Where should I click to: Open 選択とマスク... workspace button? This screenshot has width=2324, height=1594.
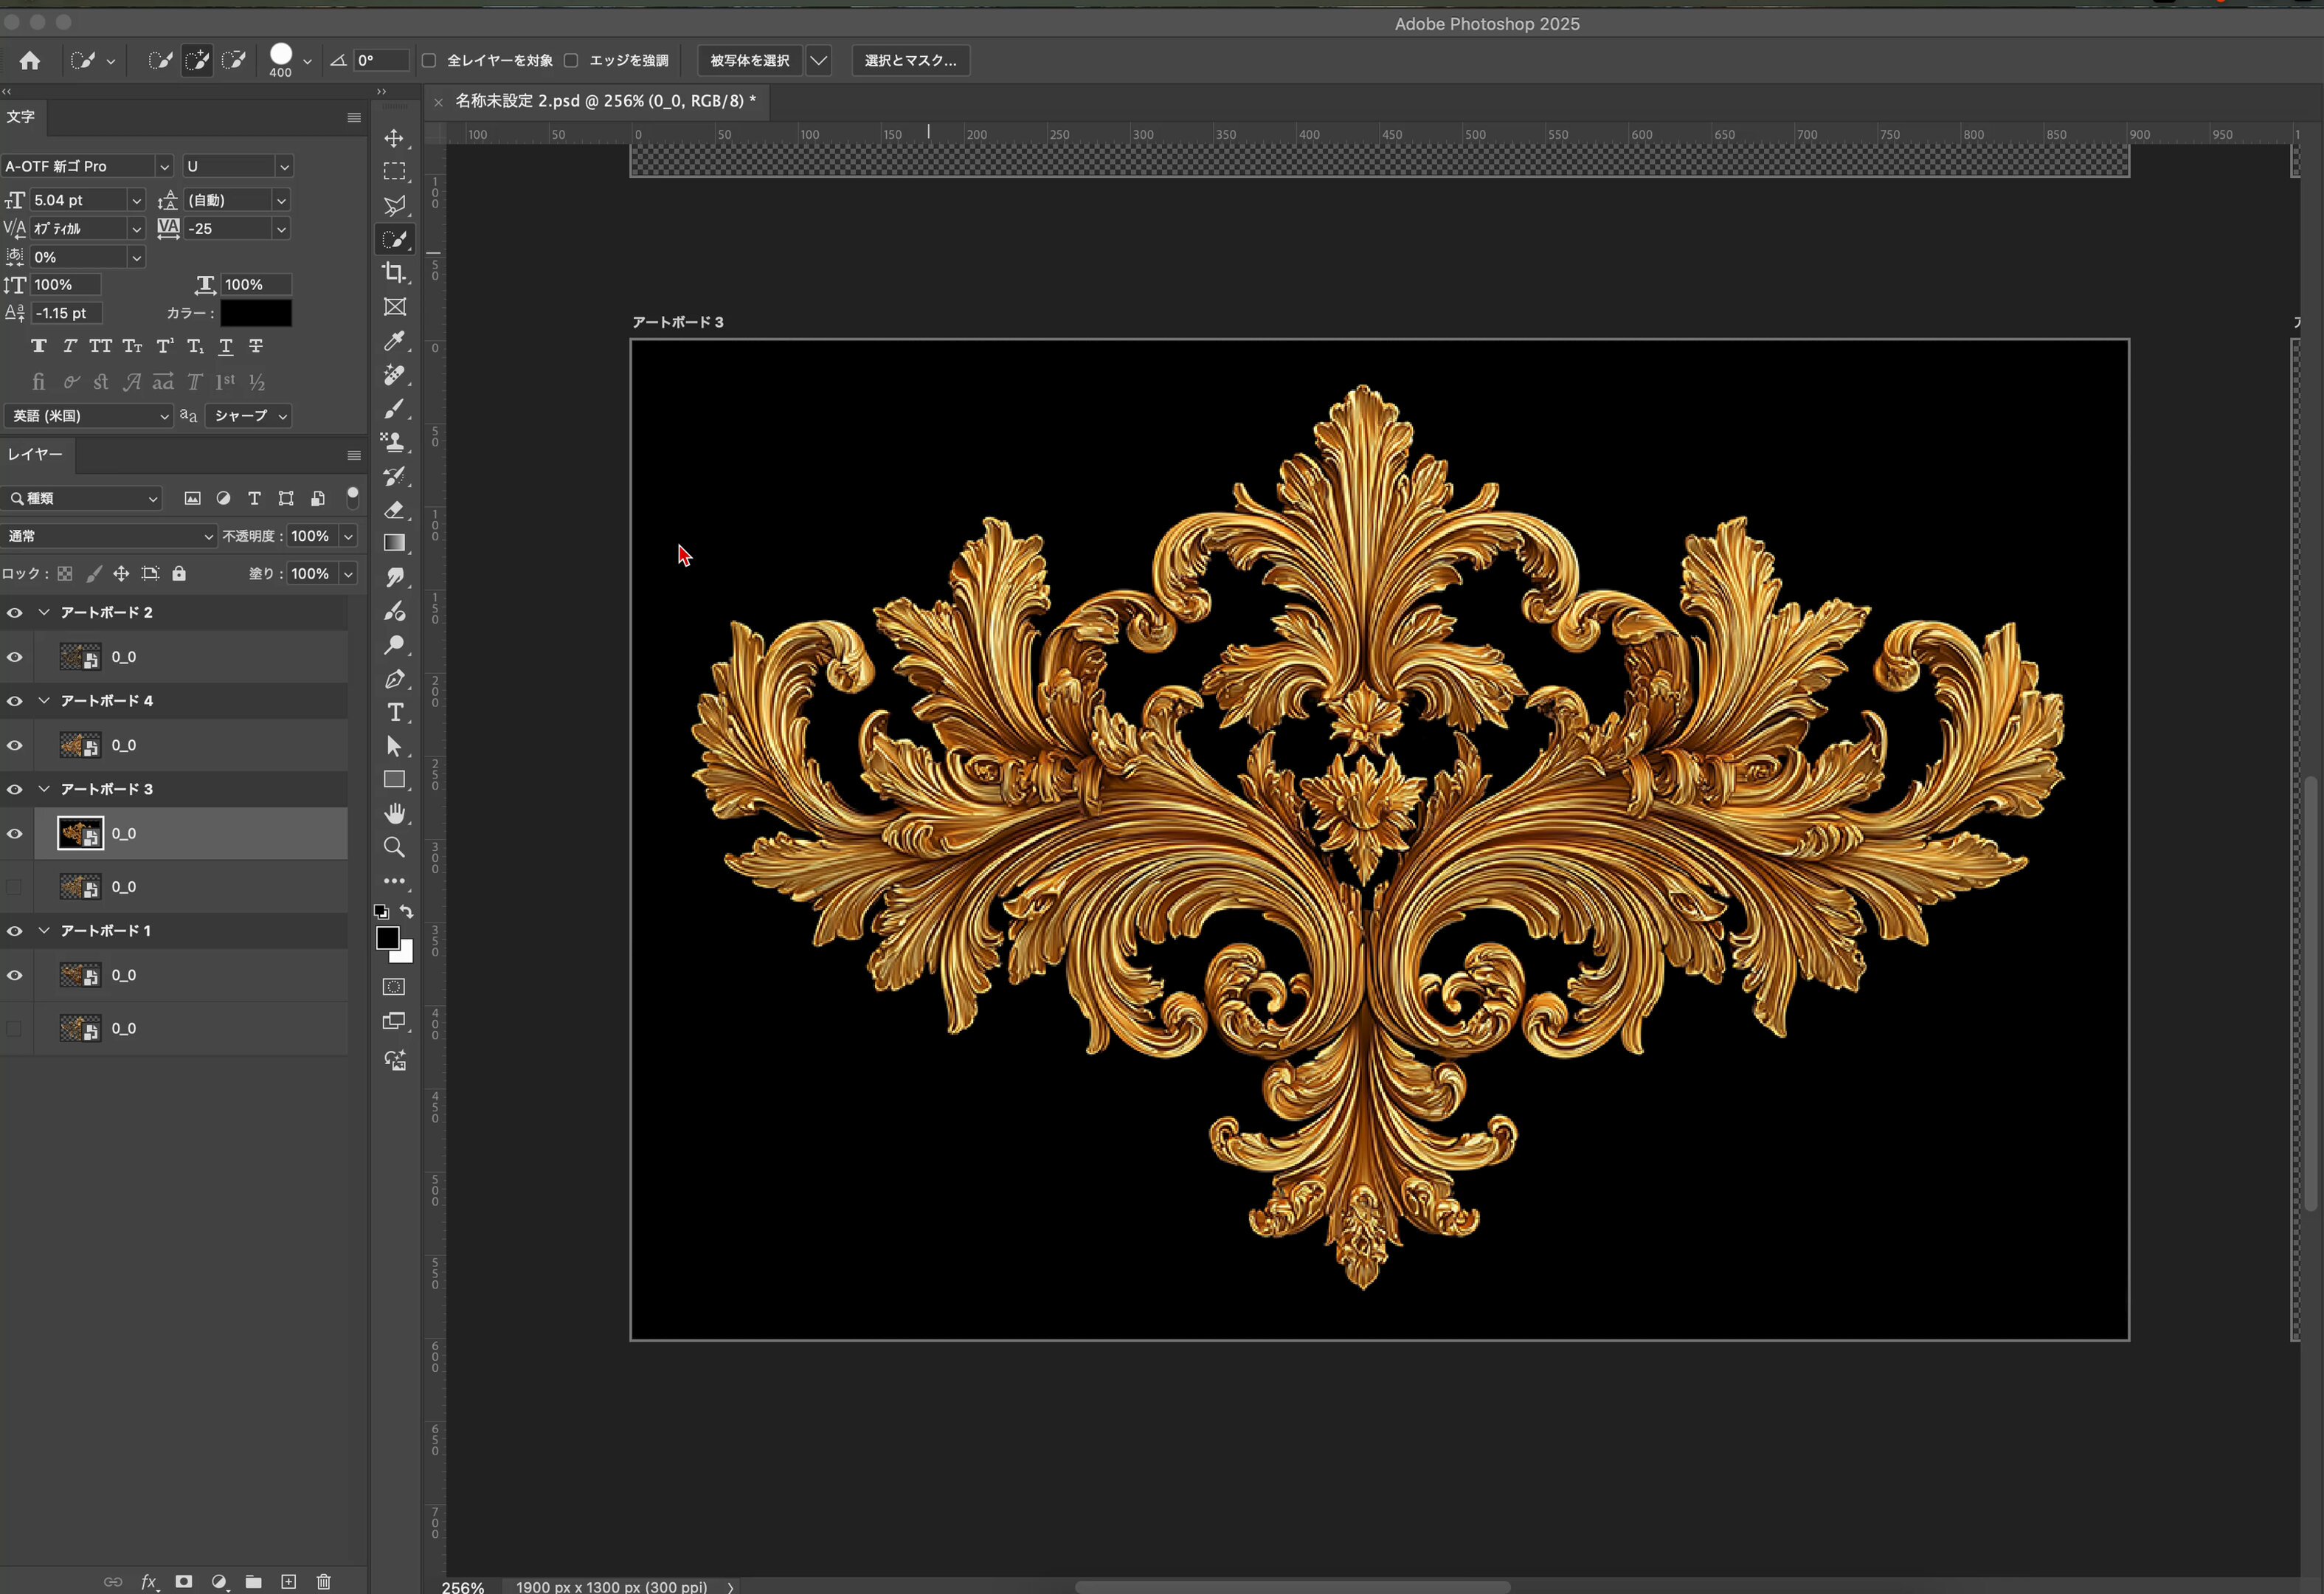[910, 60]
